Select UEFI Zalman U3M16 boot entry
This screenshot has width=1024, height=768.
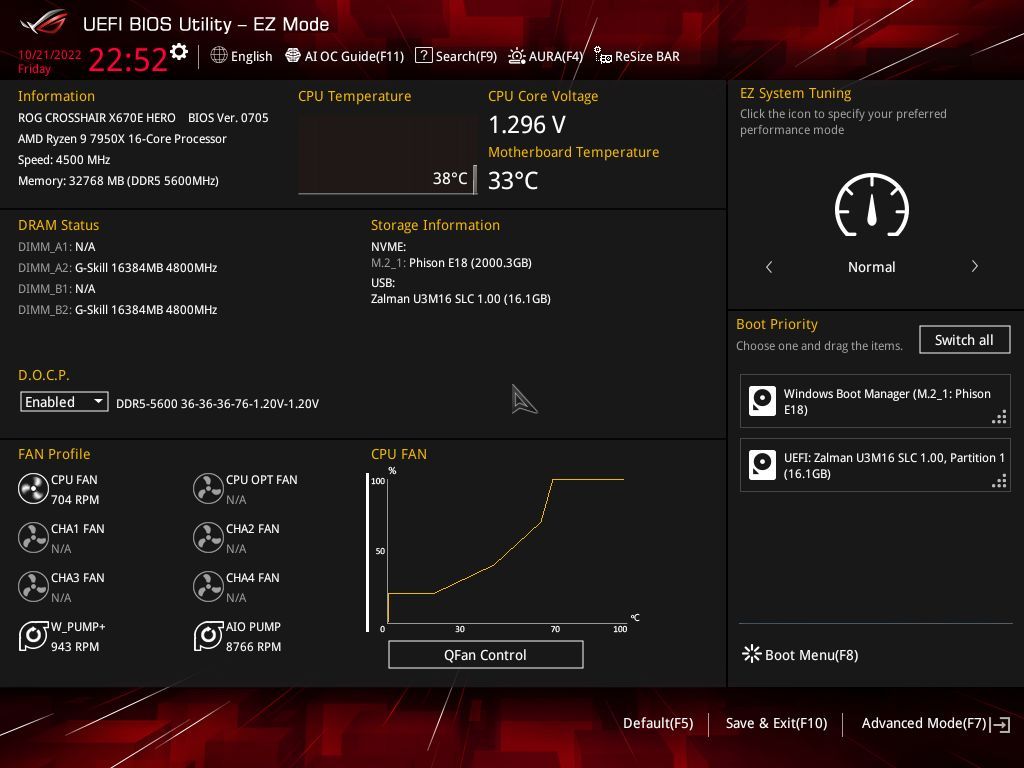point(875,465)
